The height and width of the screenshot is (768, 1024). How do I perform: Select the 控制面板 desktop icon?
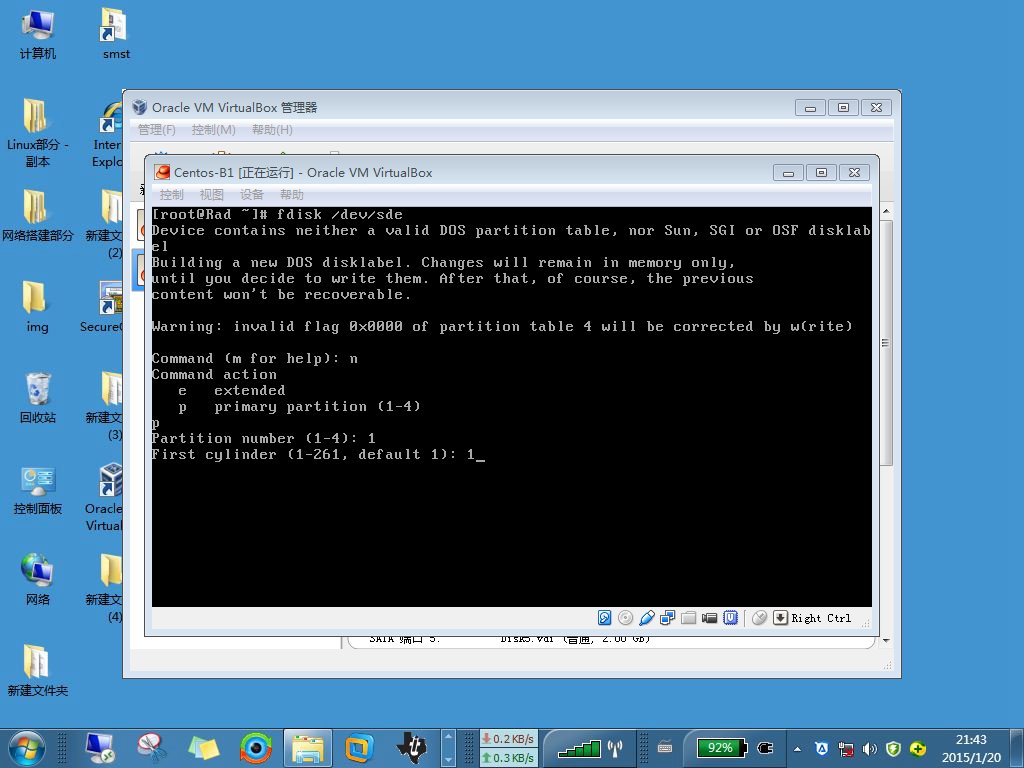click(x=37, y=490)
